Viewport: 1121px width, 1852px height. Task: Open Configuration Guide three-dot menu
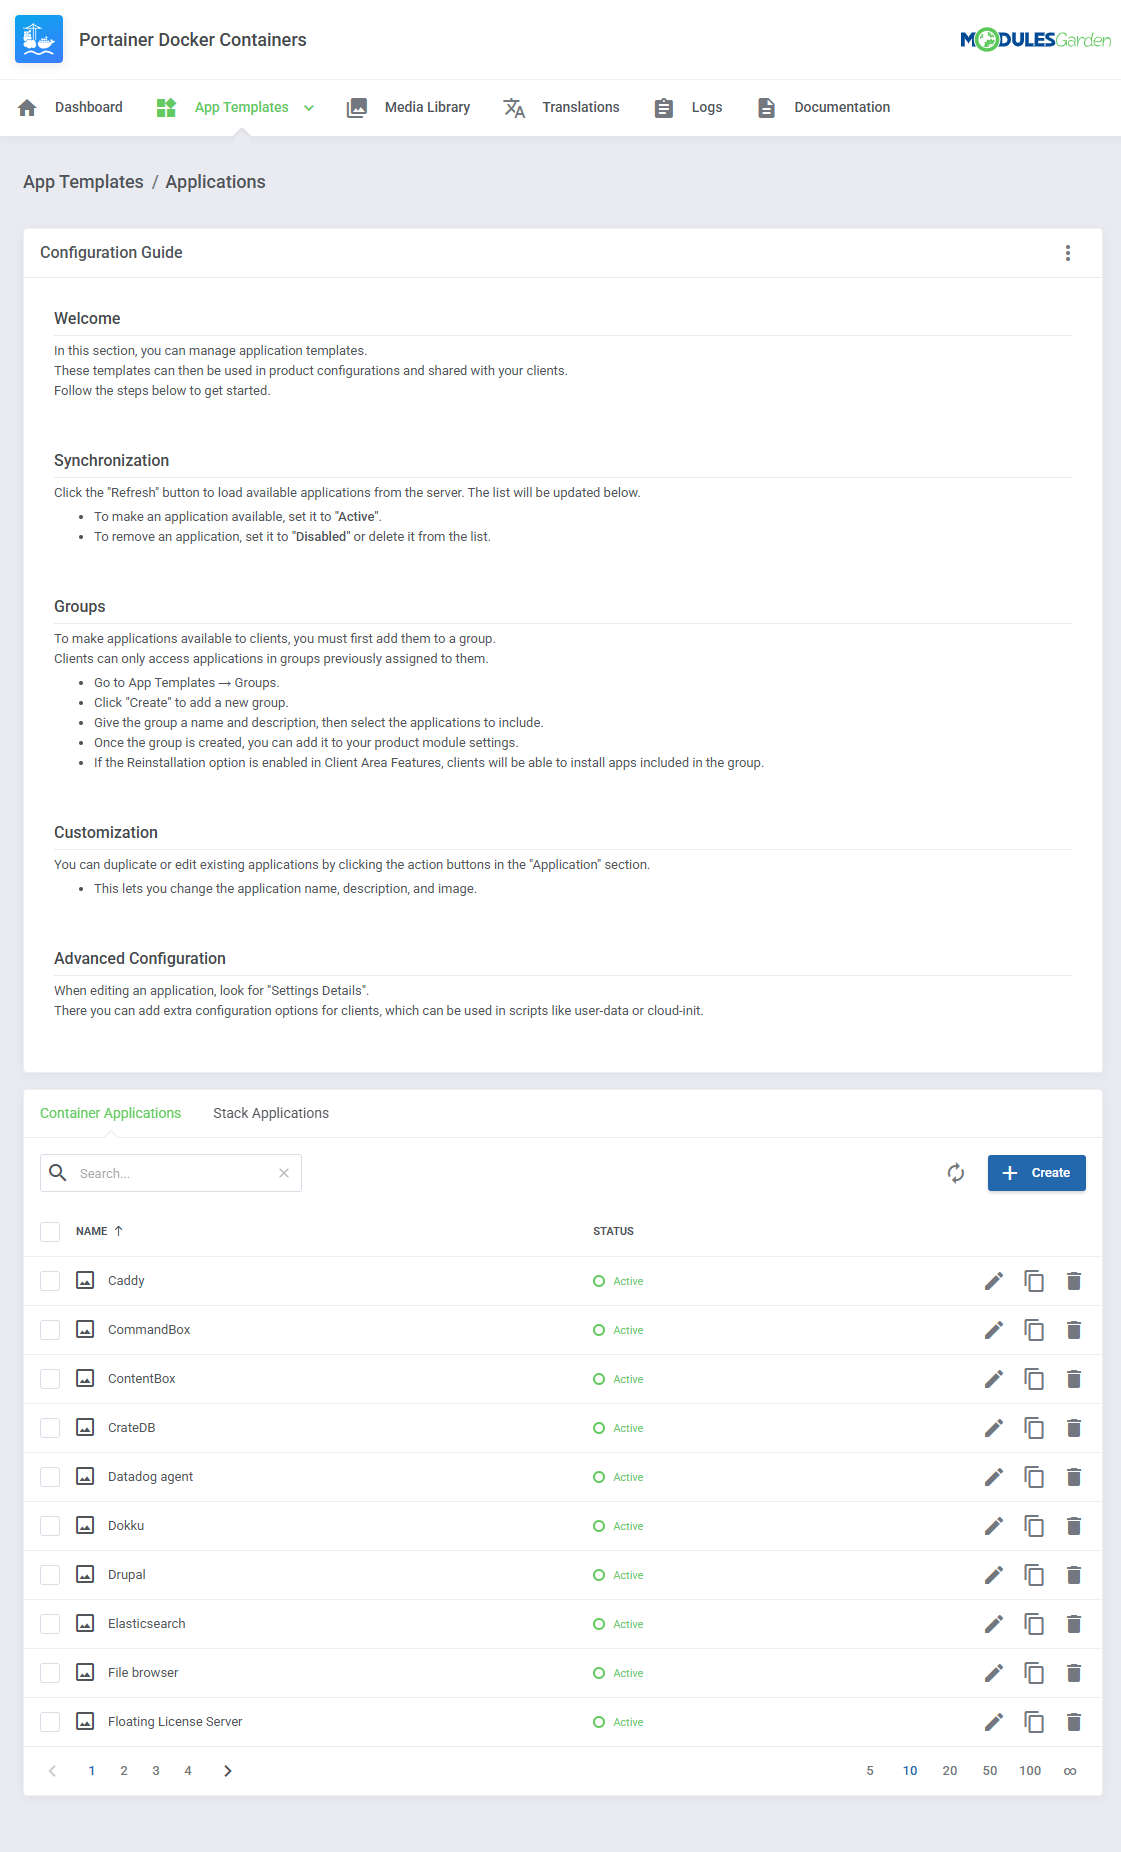coord(1068,253)
